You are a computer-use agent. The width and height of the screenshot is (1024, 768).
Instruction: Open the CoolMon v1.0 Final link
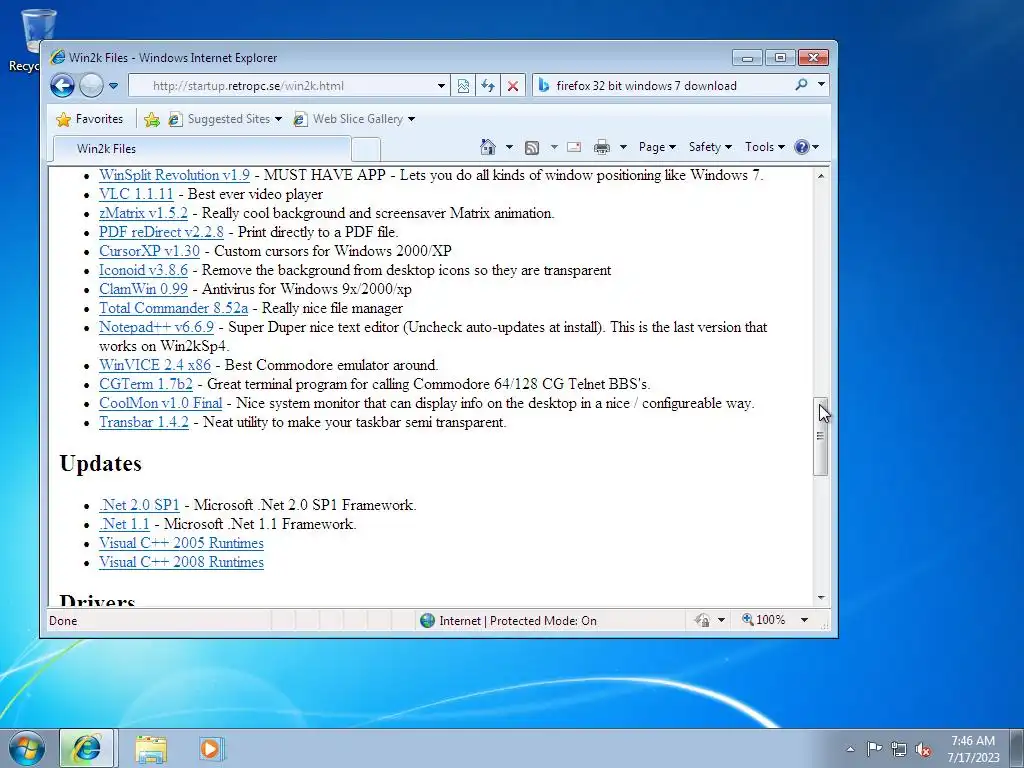pos(161,403)
